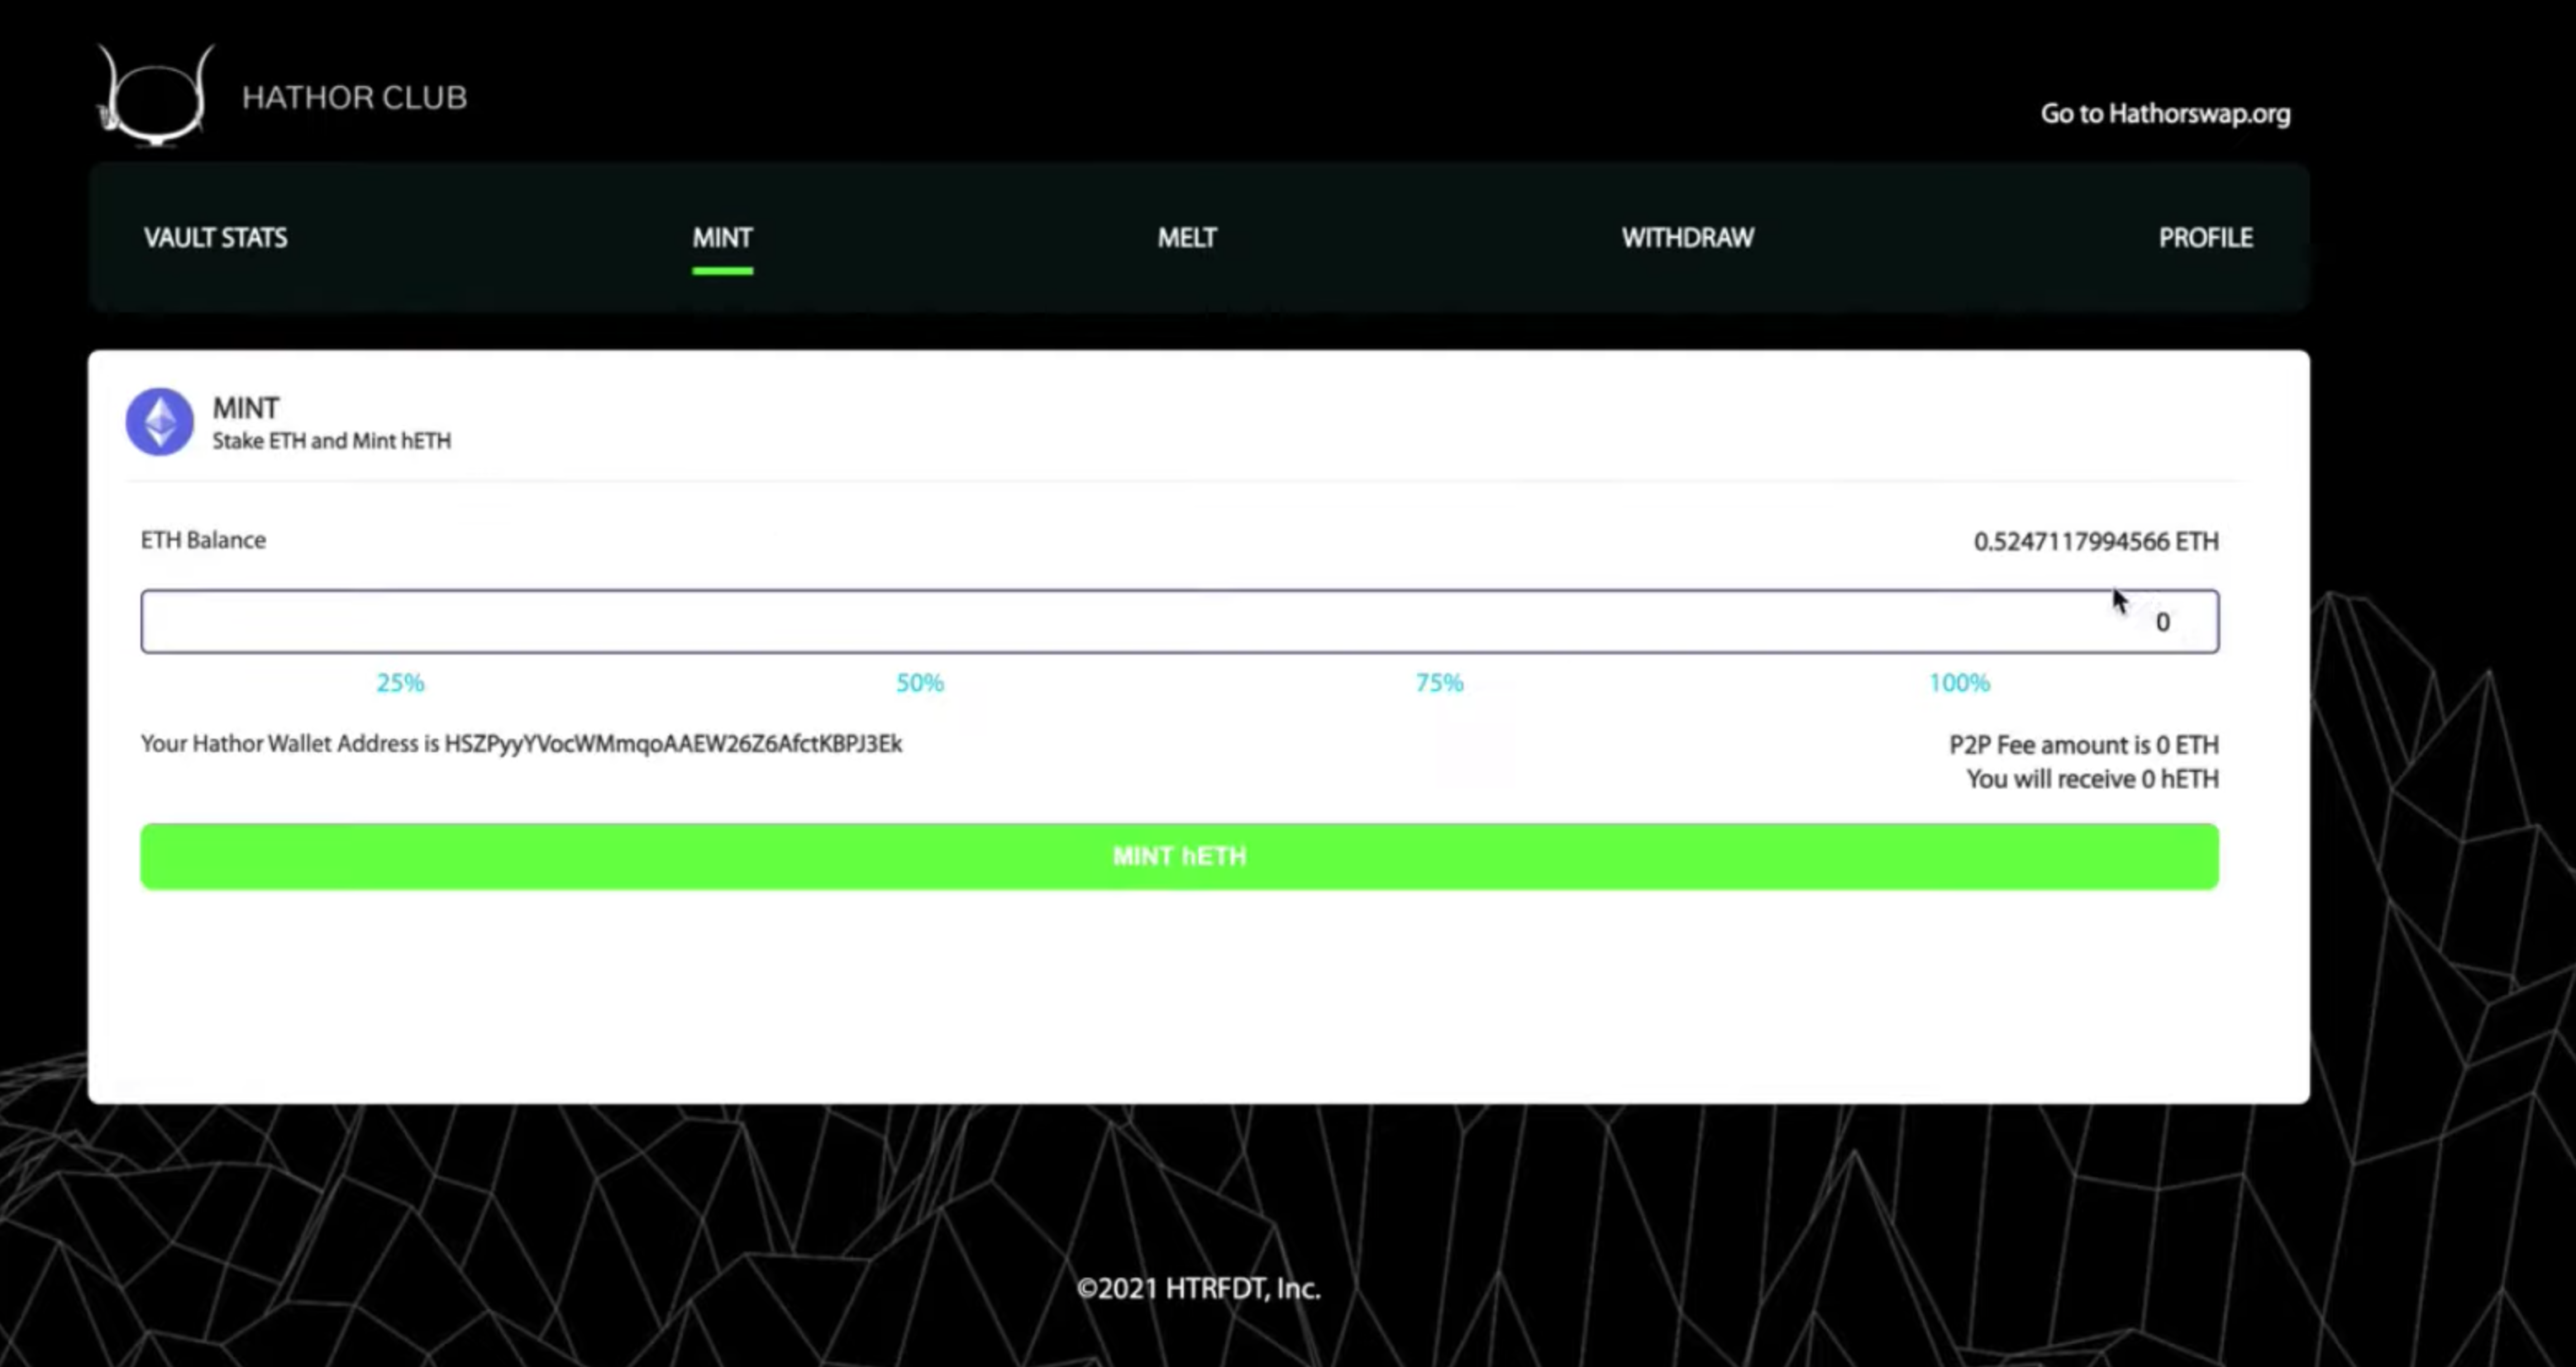This screenshot has width=2576, height=1367.
Task: Select the 75% amount option
Action: point(1439,683)
